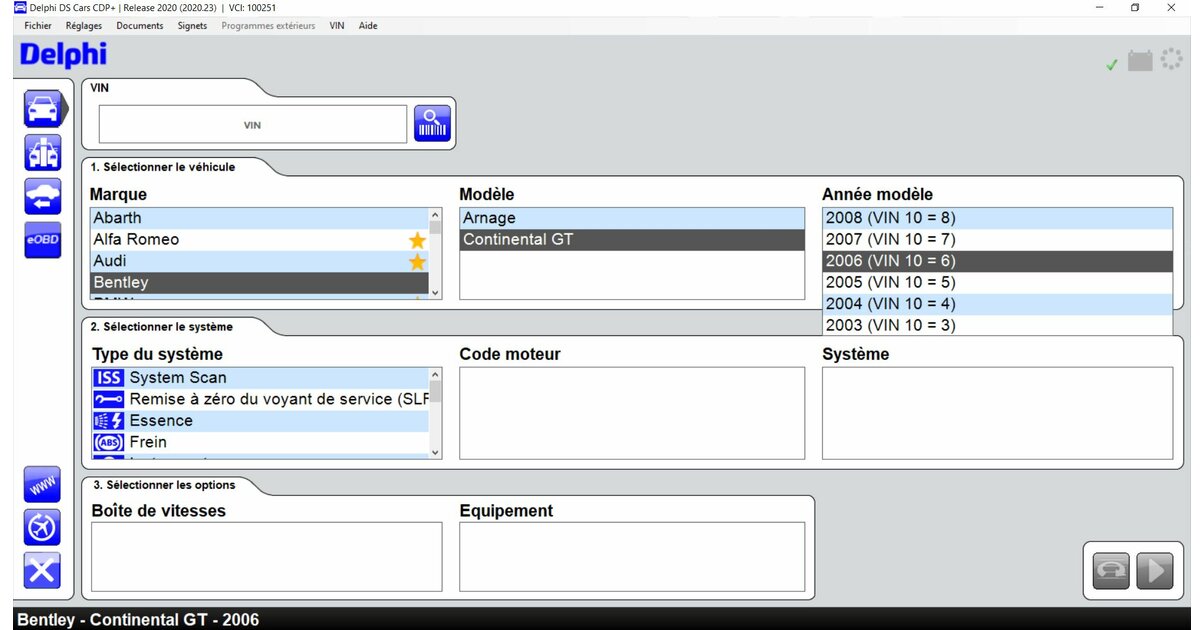
Task: Select Bentley brand
Action: [259, 283]
